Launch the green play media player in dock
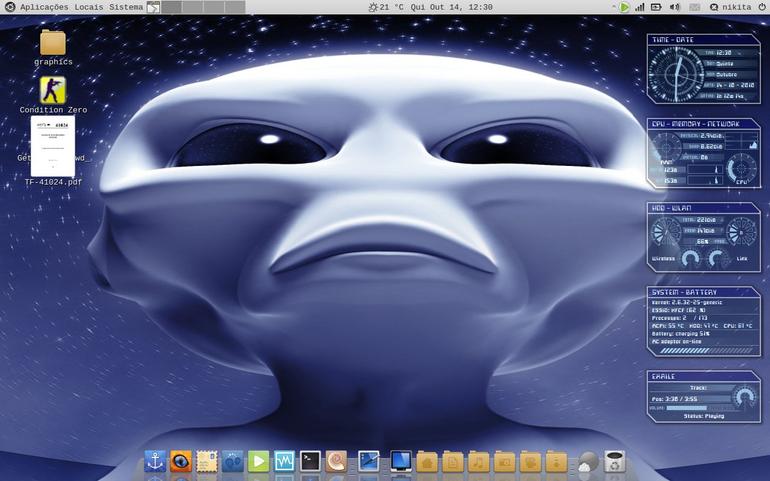This screenshot has height=481, width=770. (x=258, y=462)
